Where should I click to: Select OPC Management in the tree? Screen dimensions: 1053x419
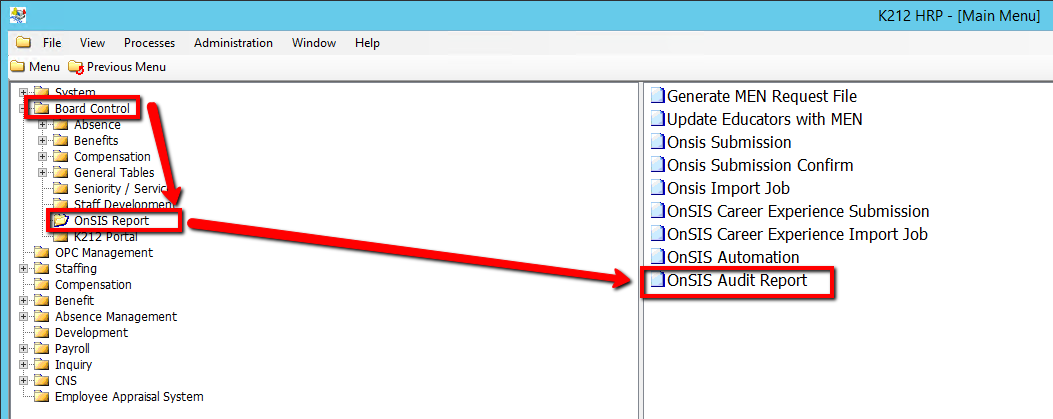(104, 253)
